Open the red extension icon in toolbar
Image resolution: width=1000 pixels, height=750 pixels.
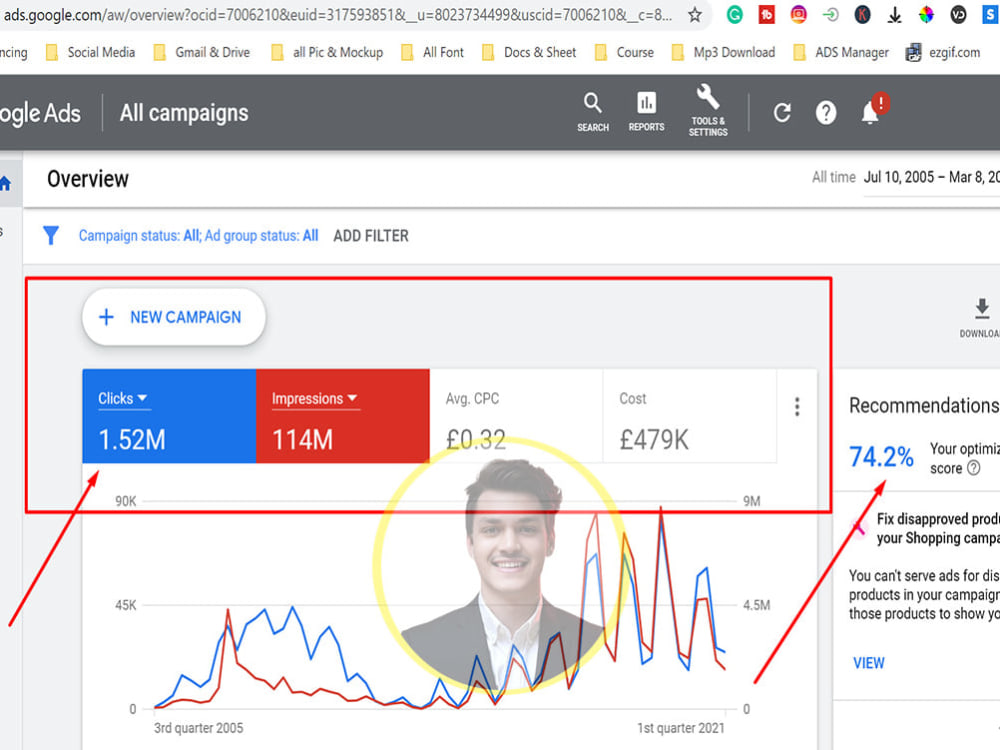(767, 15)
